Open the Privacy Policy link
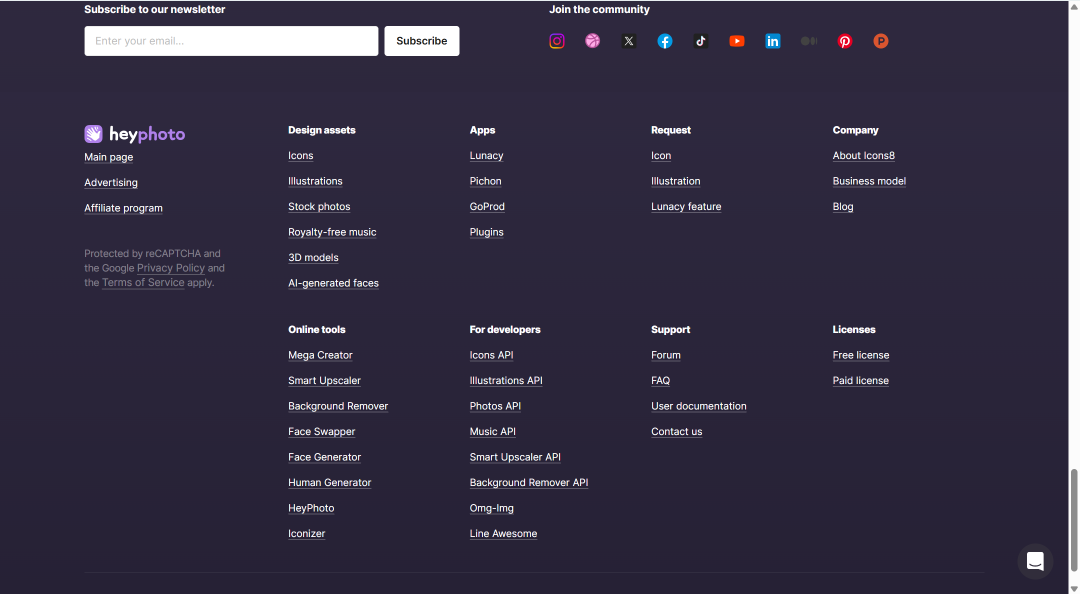 tap(171, 268)
